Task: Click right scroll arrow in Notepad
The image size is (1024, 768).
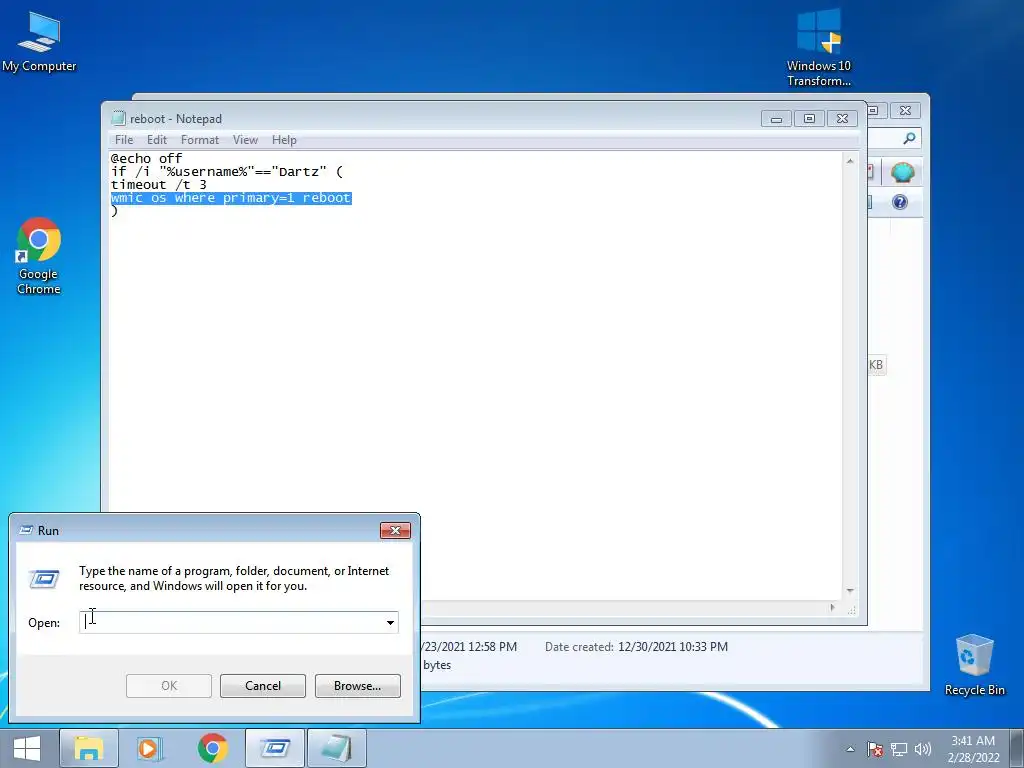Action: pos(833,607)
